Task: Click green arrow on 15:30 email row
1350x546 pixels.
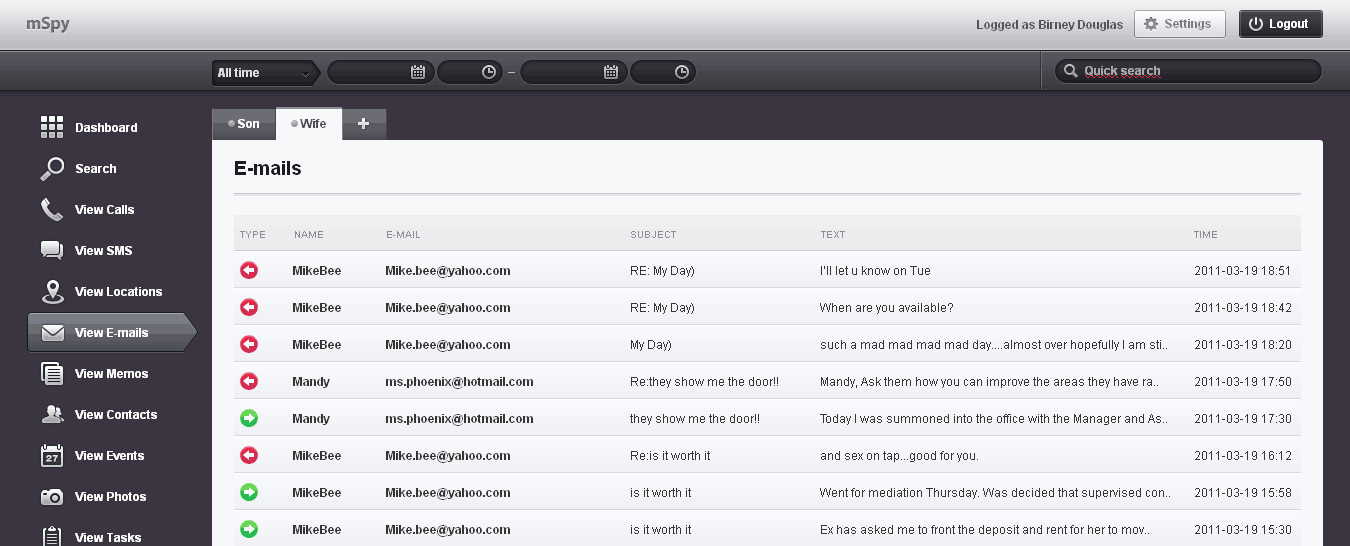Action: [249, 529]
